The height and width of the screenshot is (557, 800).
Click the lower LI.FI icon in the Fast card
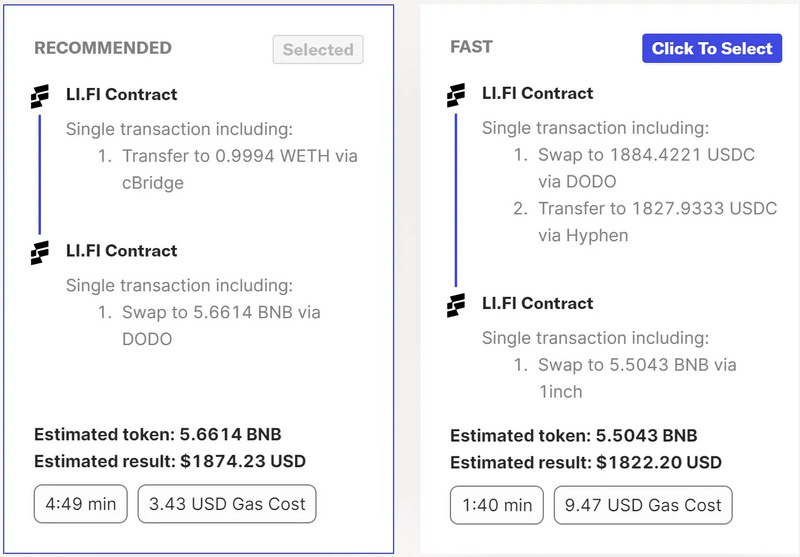[455, 304]
